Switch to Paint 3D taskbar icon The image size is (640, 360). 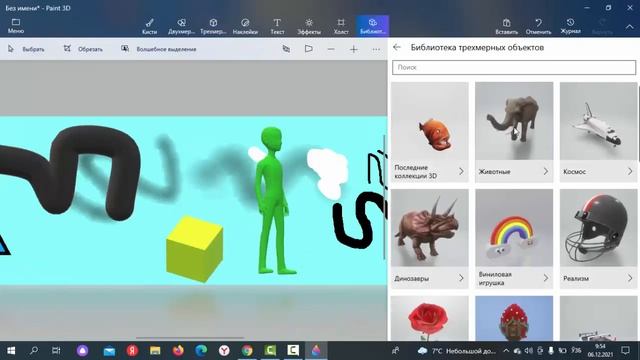pos(316,351)
